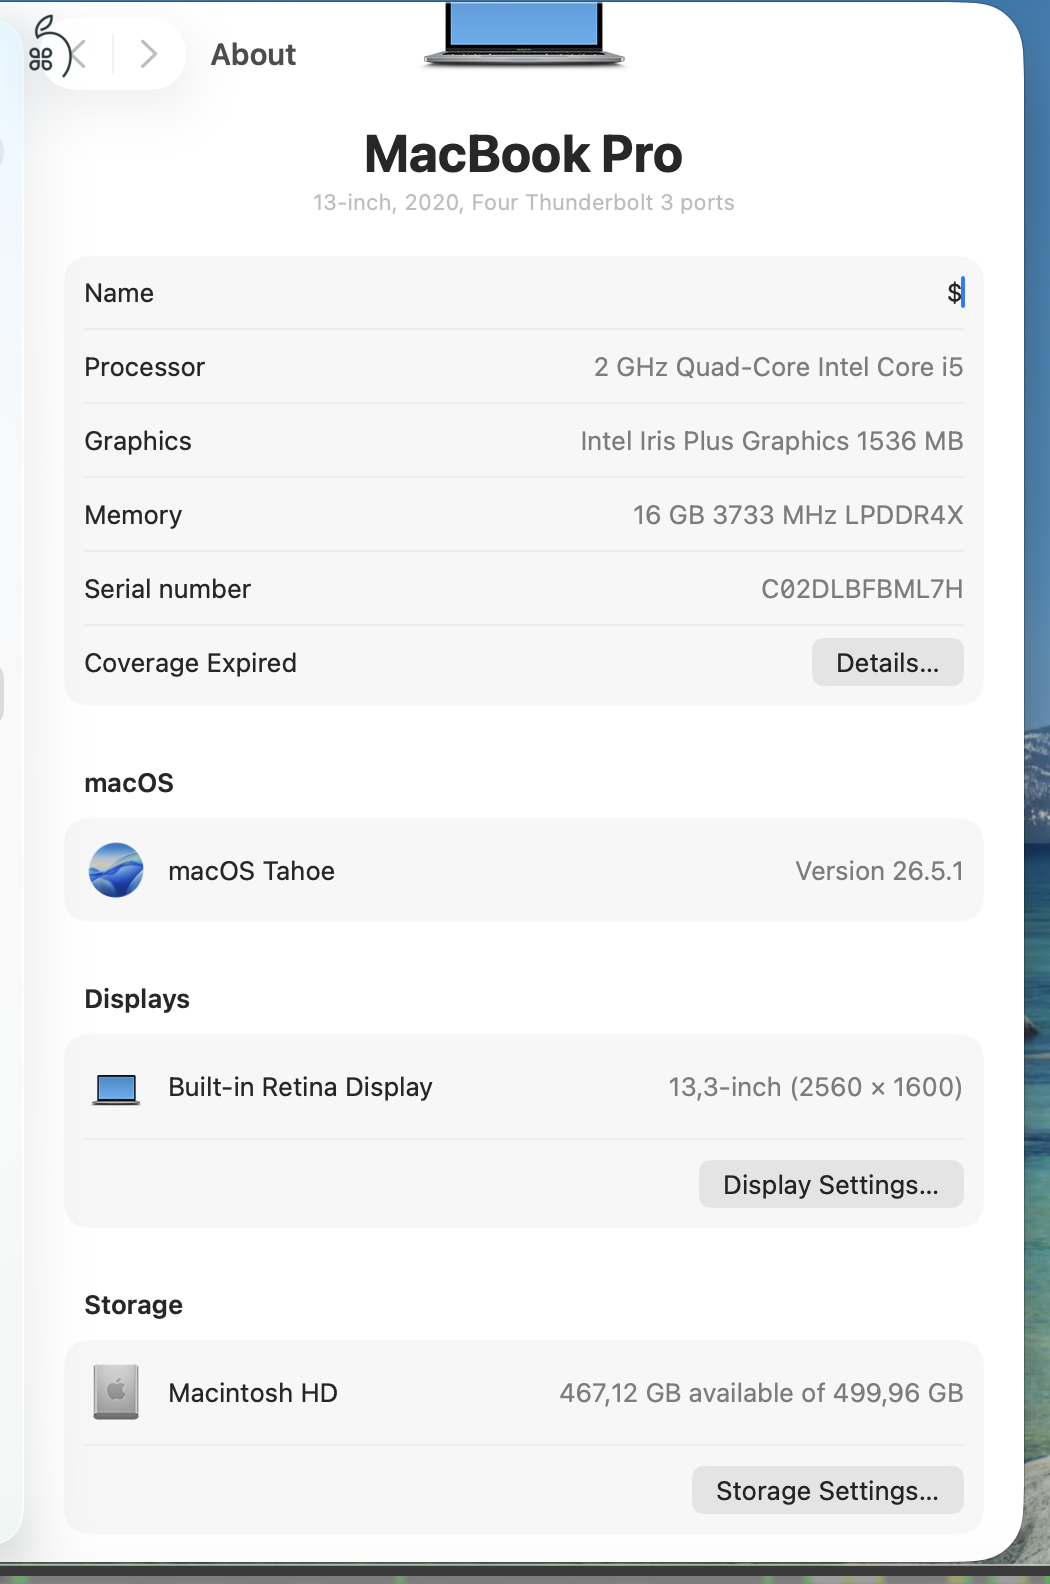Open Storage Settings…
Viewport: 1050px width, 1584px height.
[828, 1491]
